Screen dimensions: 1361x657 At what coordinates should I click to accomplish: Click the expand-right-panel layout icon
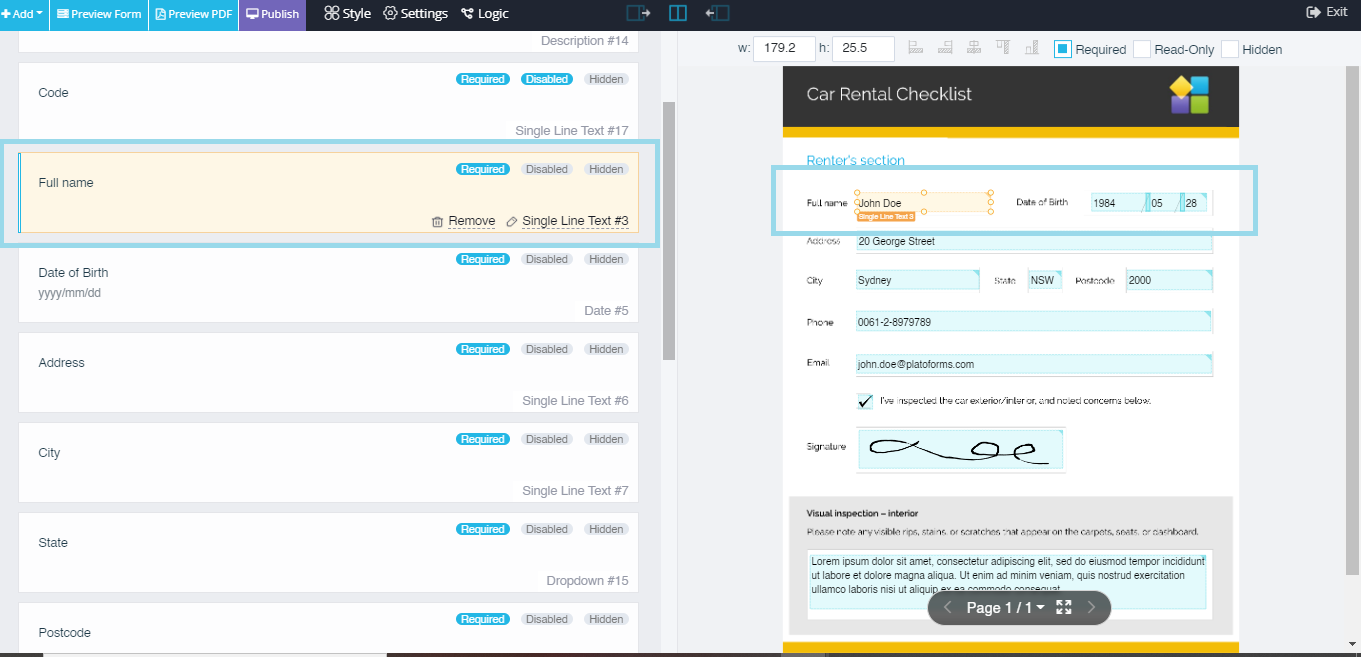[x=717, y=13]
